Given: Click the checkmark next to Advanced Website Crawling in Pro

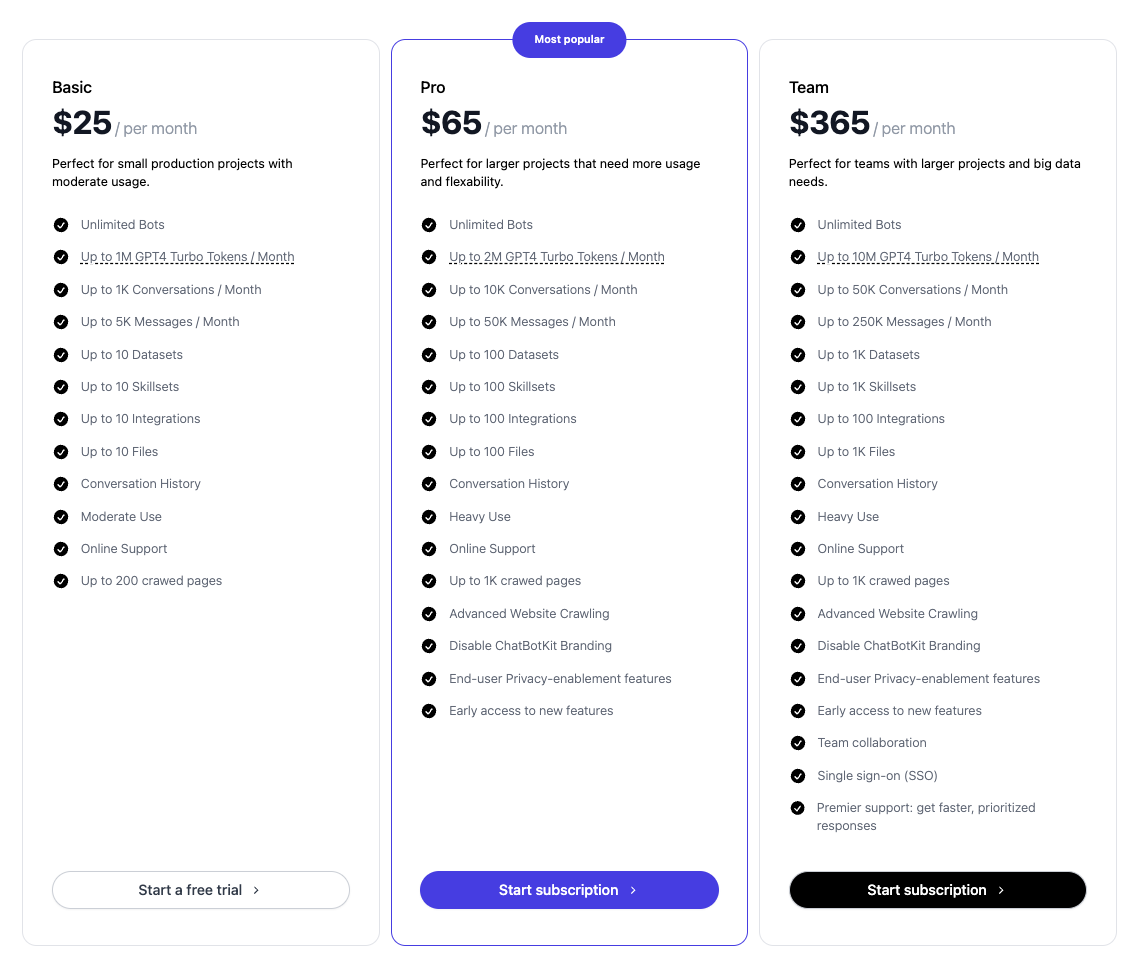Looking at the screenshot, I should pos(429,613).
